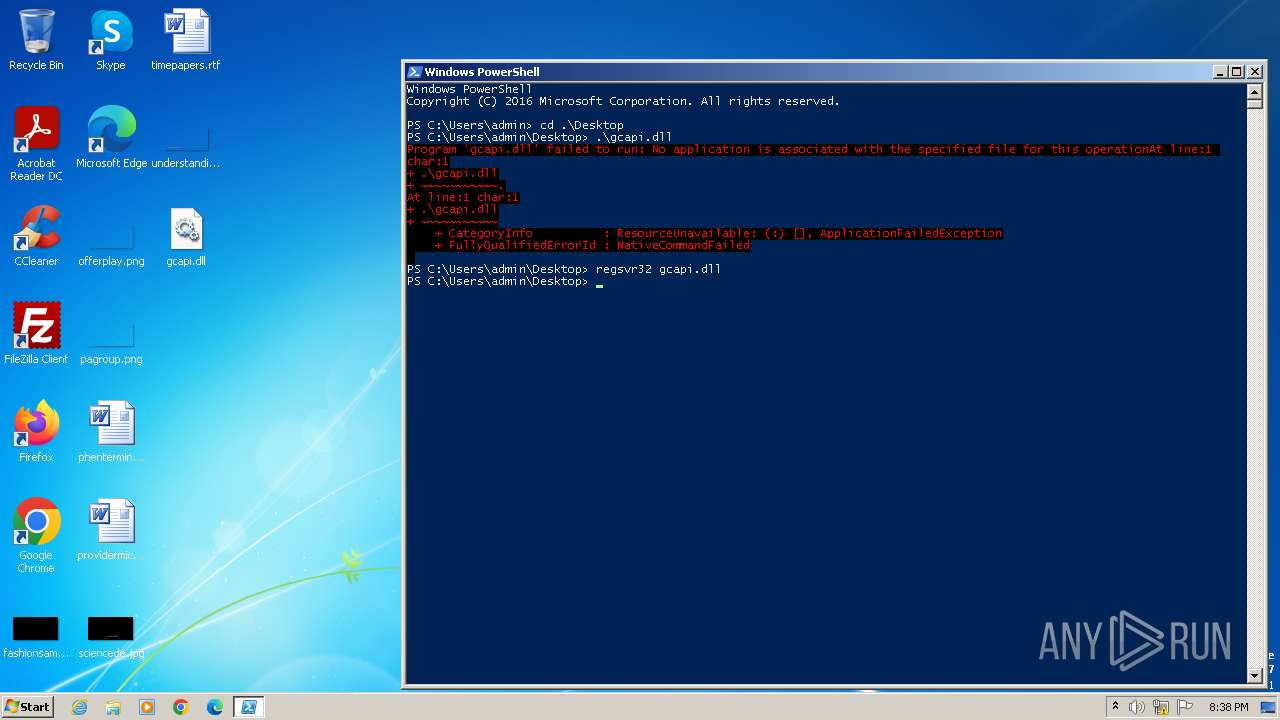Select the pagroup.png desktop file

tap(111, 341)
